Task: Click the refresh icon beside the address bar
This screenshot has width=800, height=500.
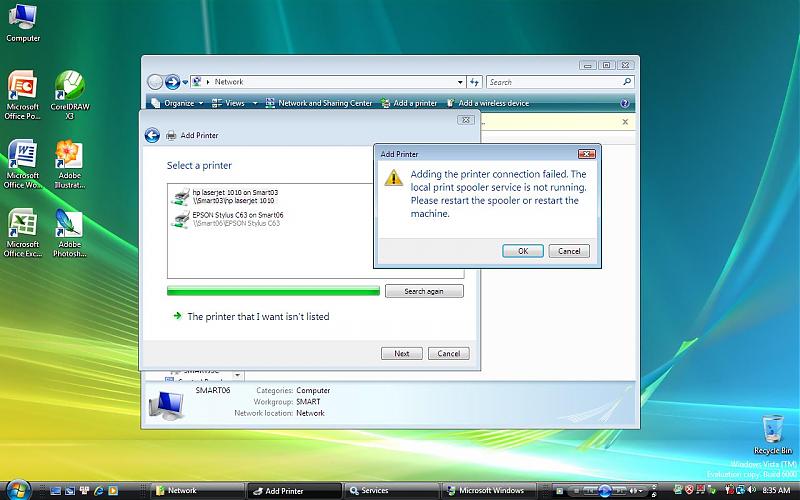Action: [x=476, y=82]
